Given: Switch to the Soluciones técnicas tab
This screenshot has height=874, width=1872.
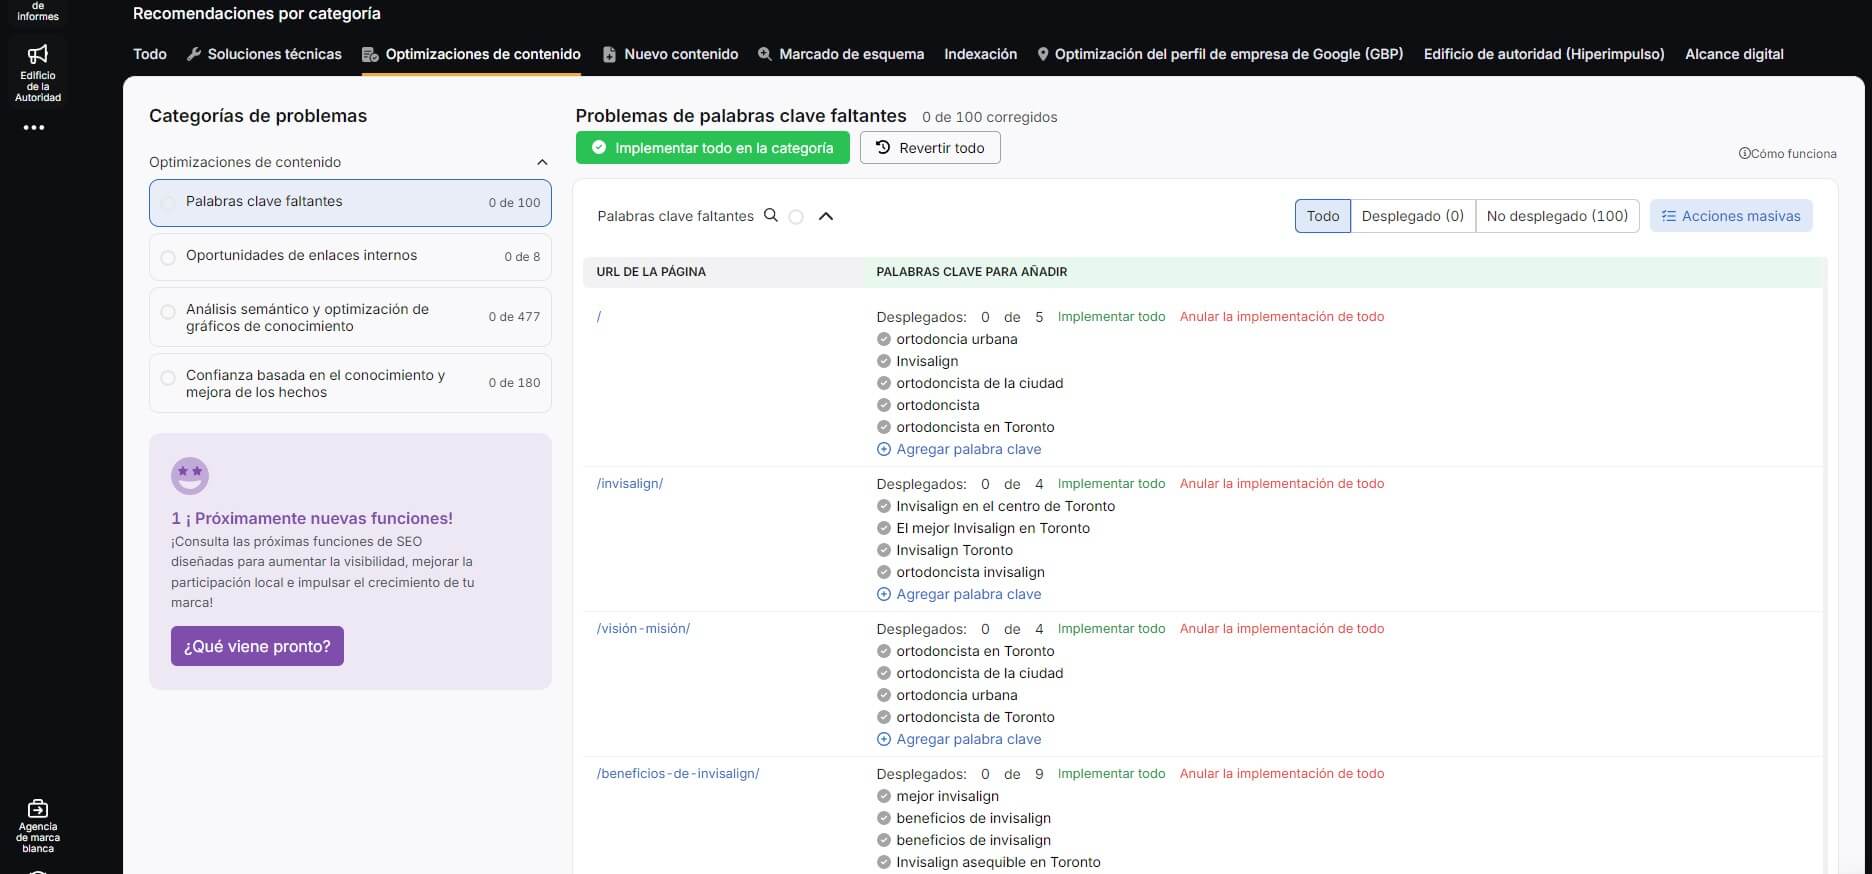Looking at the screenshot, I should point(264,54).
